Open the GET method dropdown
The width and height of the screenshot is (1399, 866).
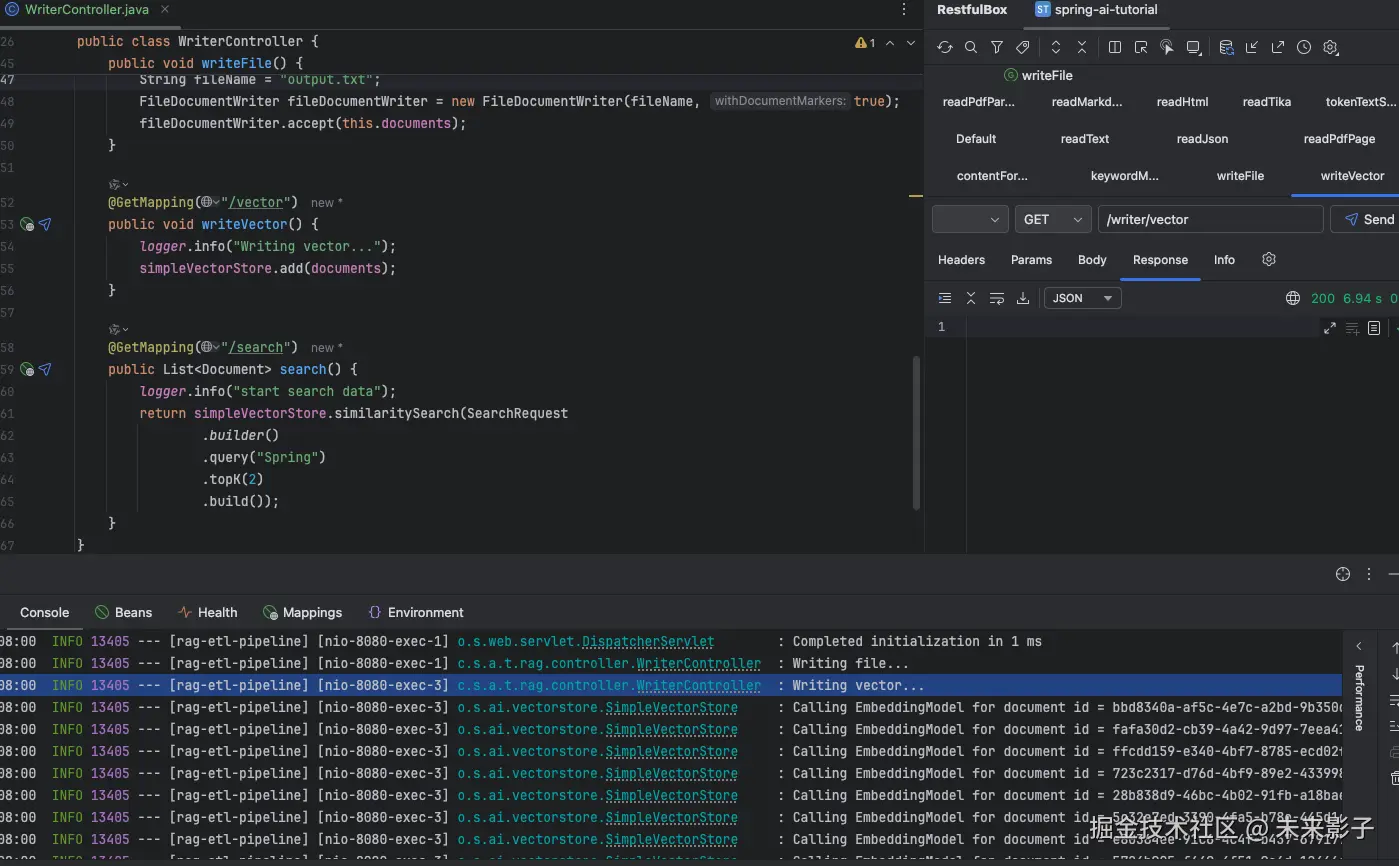pyautogui.click(x=1052, y=219)
